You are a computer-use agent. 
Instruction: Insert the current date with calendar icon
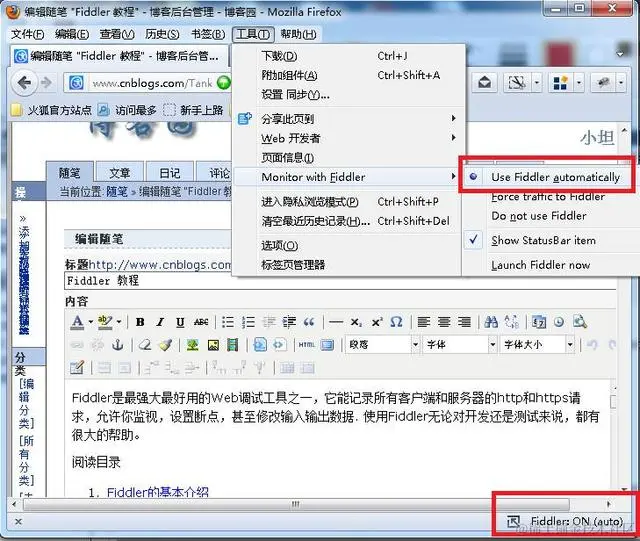click(539, 322)
